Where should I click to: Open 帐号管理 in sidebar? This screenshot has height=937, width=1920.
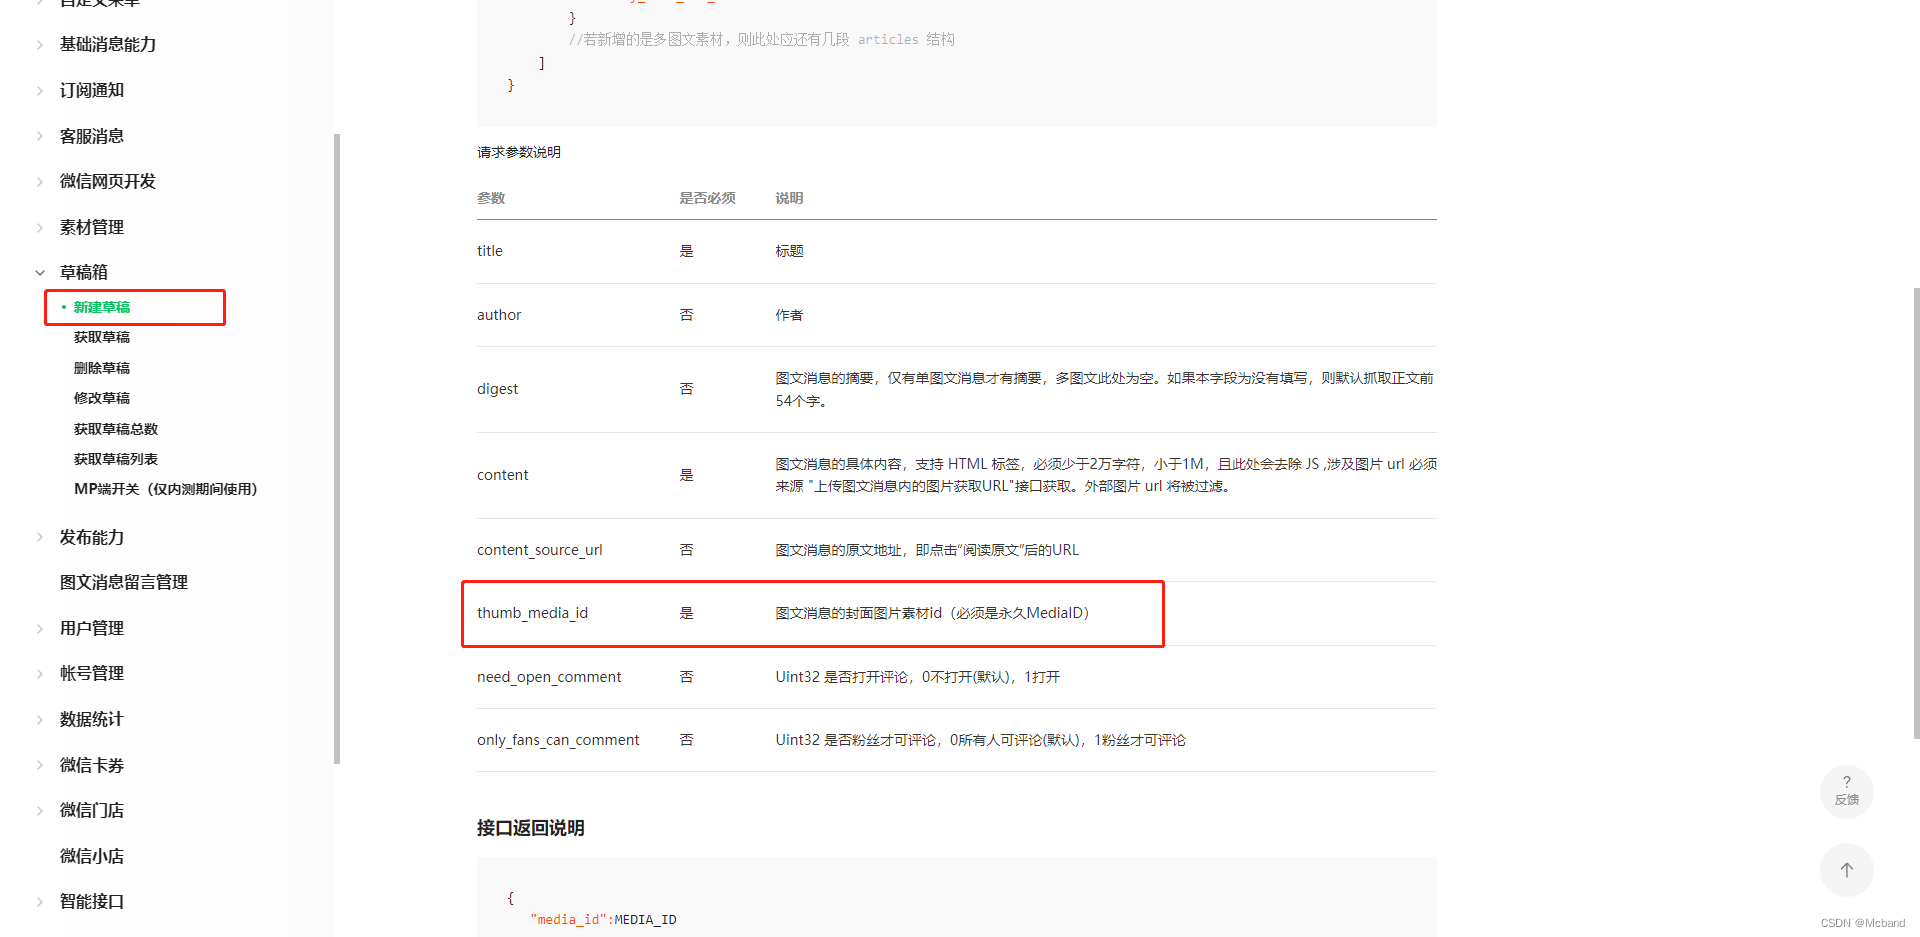point(92,673)
